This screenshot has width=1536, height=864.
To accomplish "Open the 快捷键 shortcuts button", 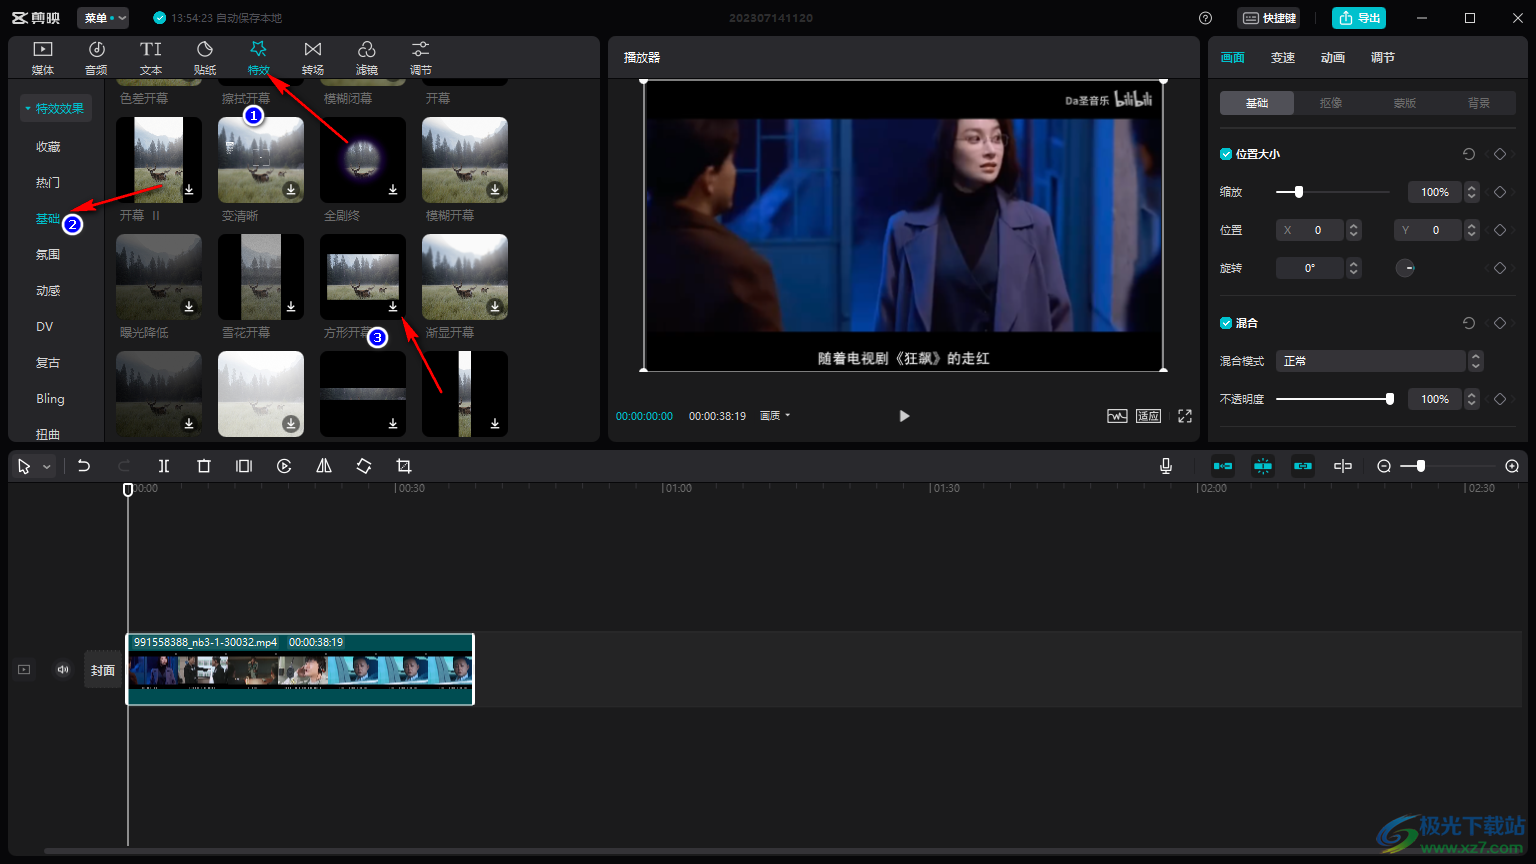I will click(x=1269, y=18).
